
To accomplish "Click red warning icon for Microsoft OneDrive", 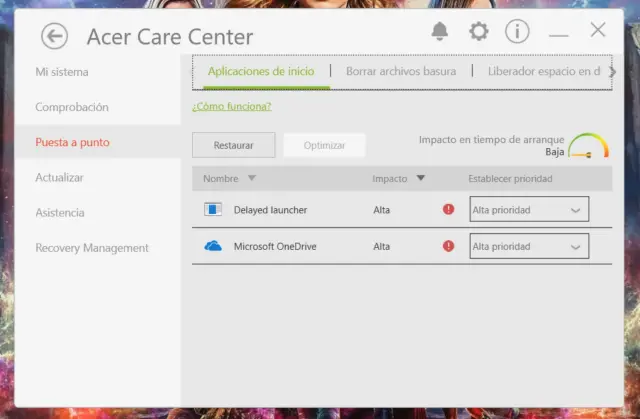I will tap(448, 246).
